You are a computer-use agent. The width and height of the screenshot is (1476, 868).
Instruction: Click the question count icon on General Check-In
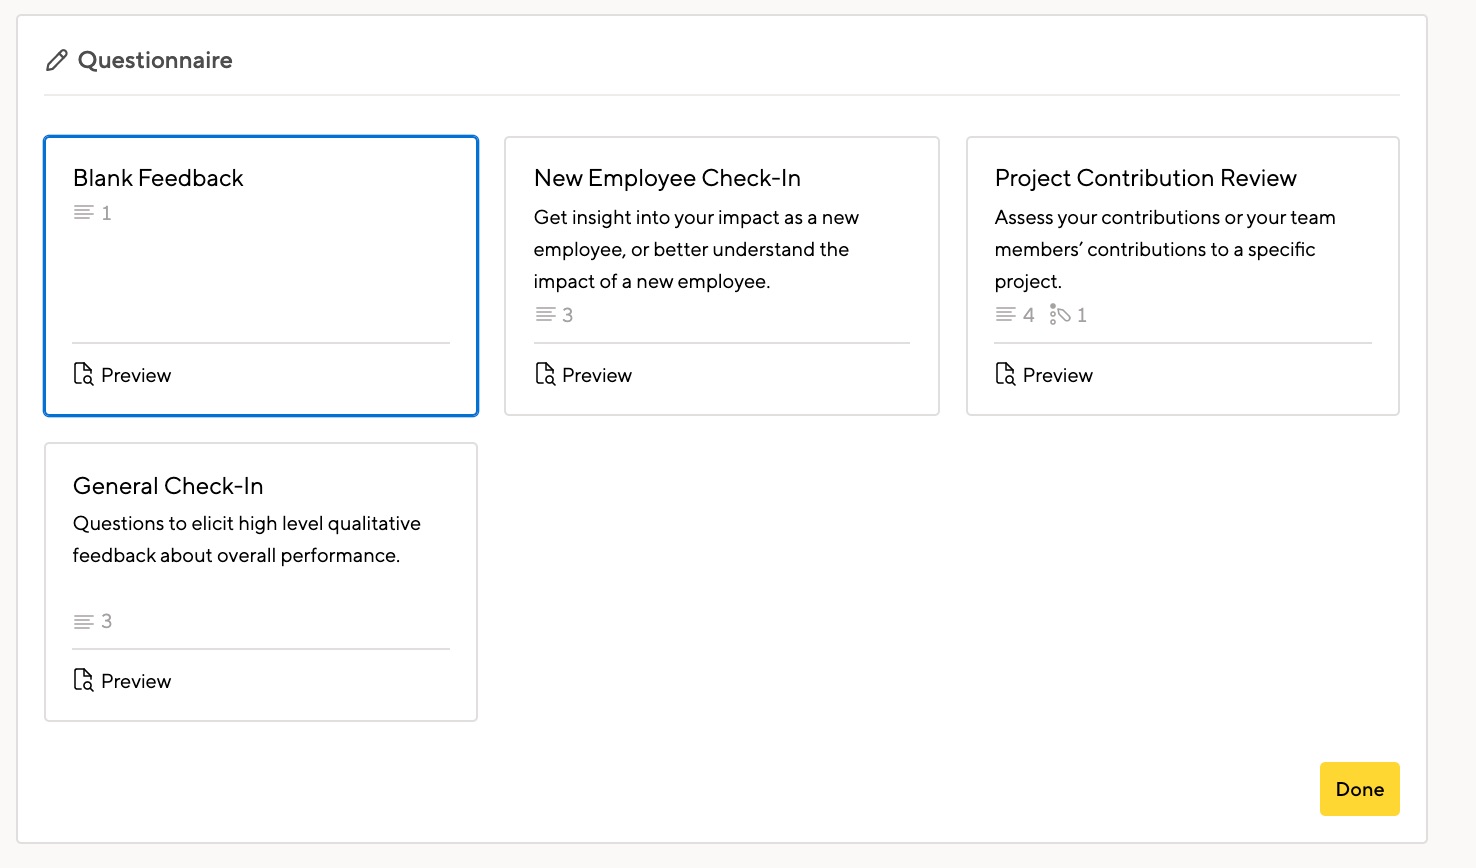(x=82, y=621)
